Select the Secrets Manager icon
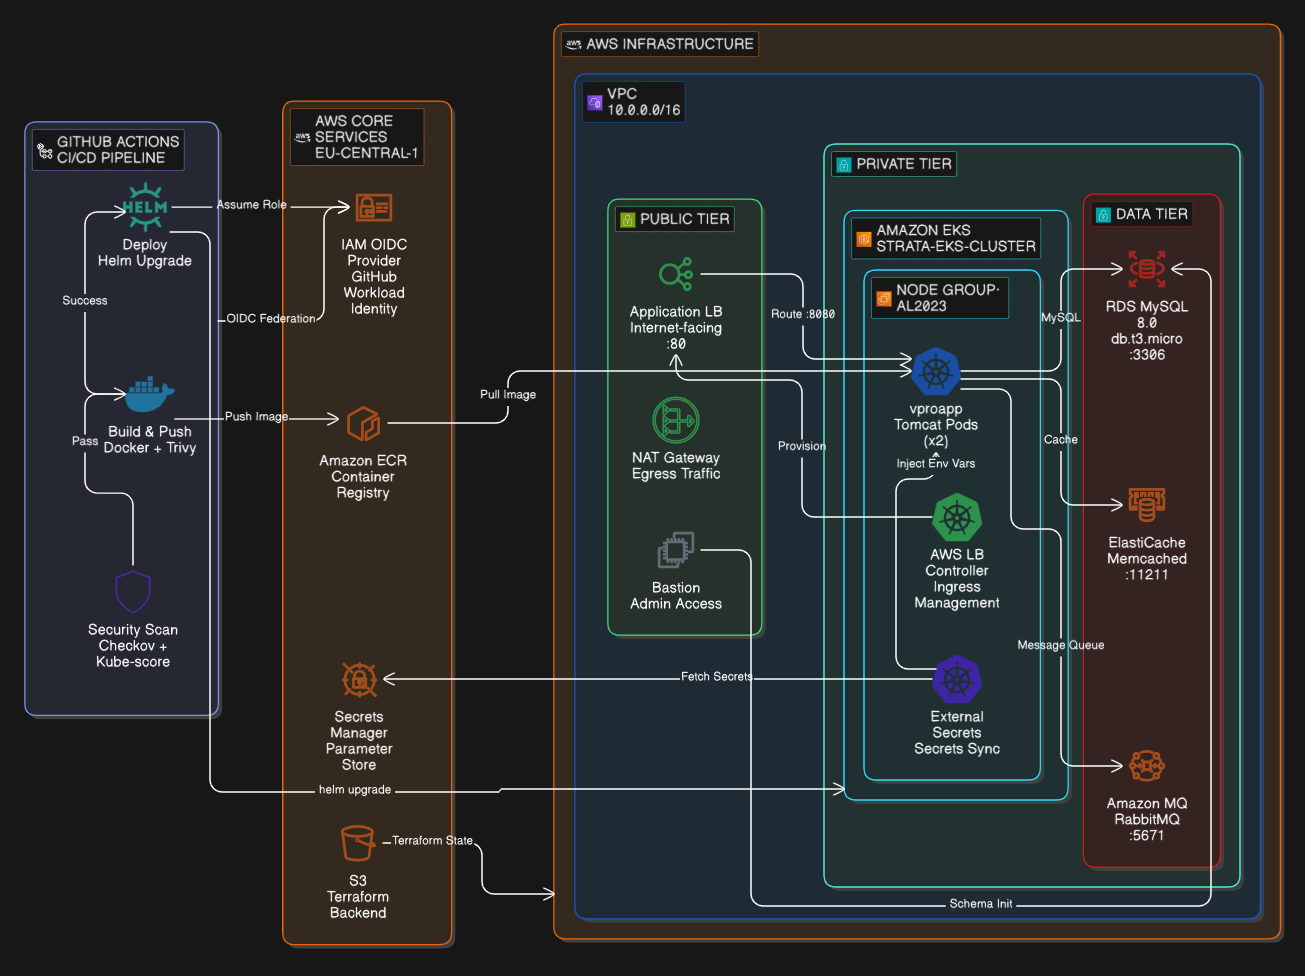The image size is (1305, 976). pos(359,680)
